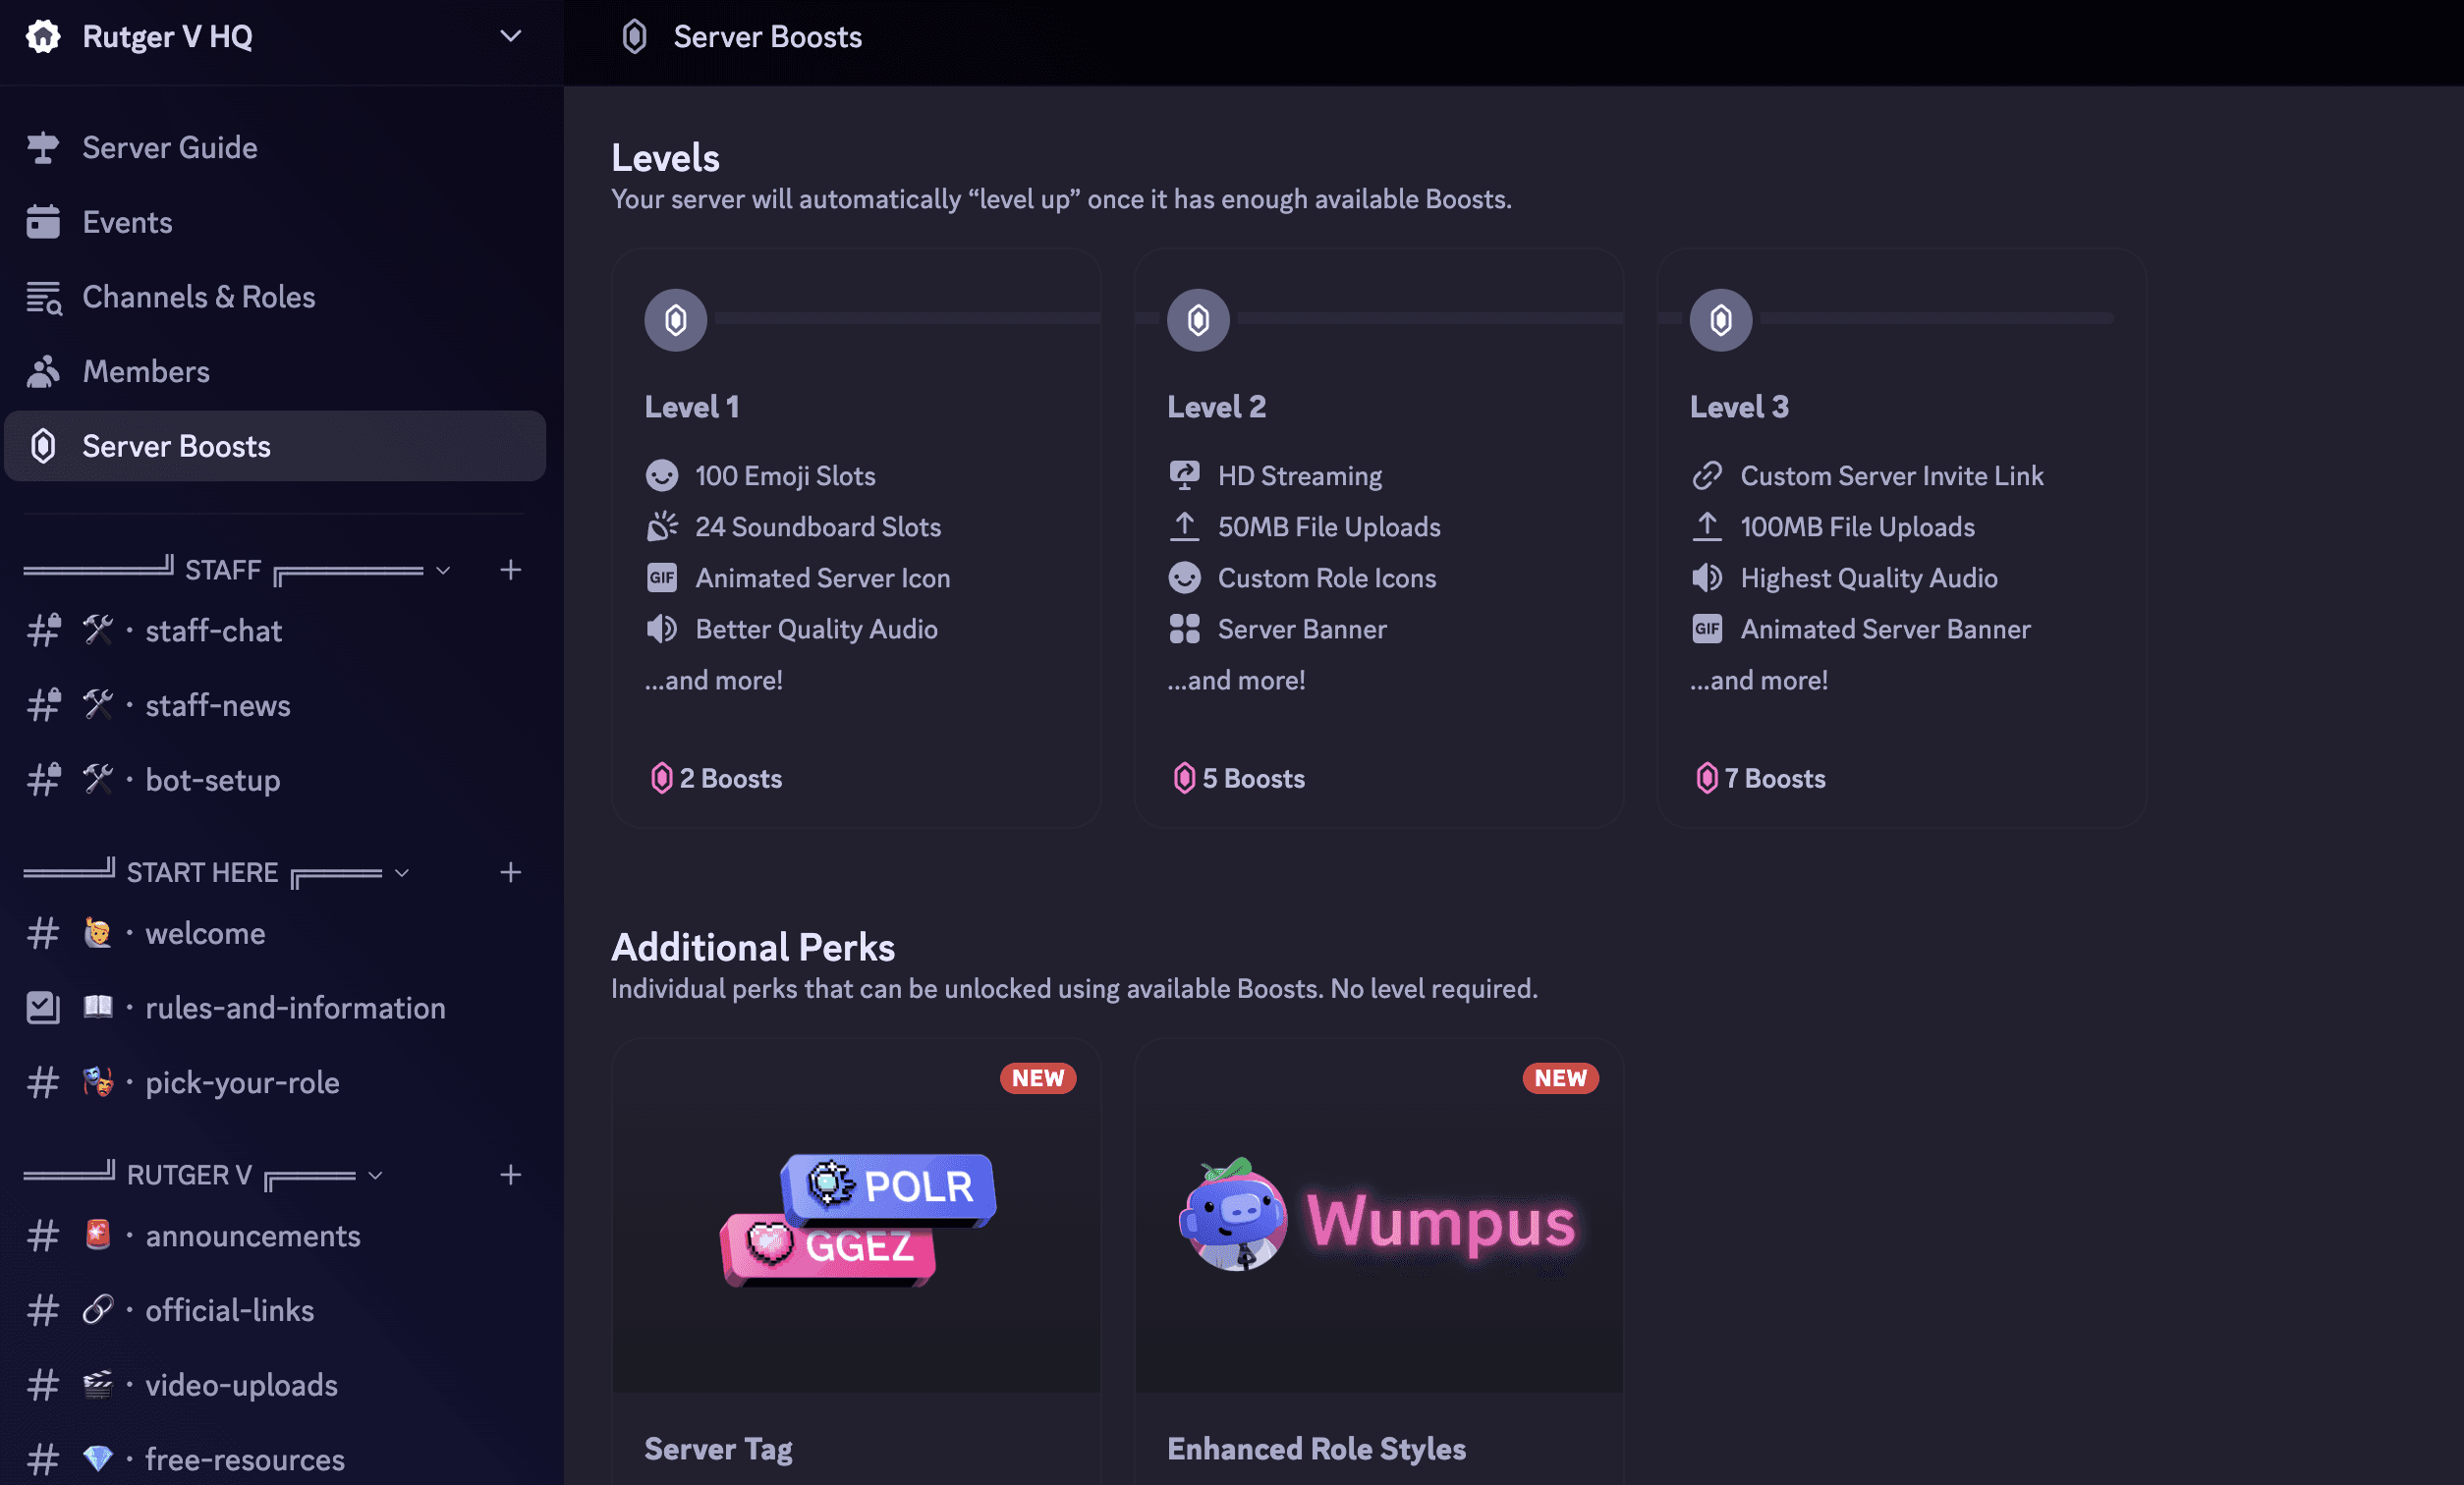Click the Level 1 '...and more!' text
Image resolution: width=2464 pixels, height=1485 pixels.
[713, 681]
